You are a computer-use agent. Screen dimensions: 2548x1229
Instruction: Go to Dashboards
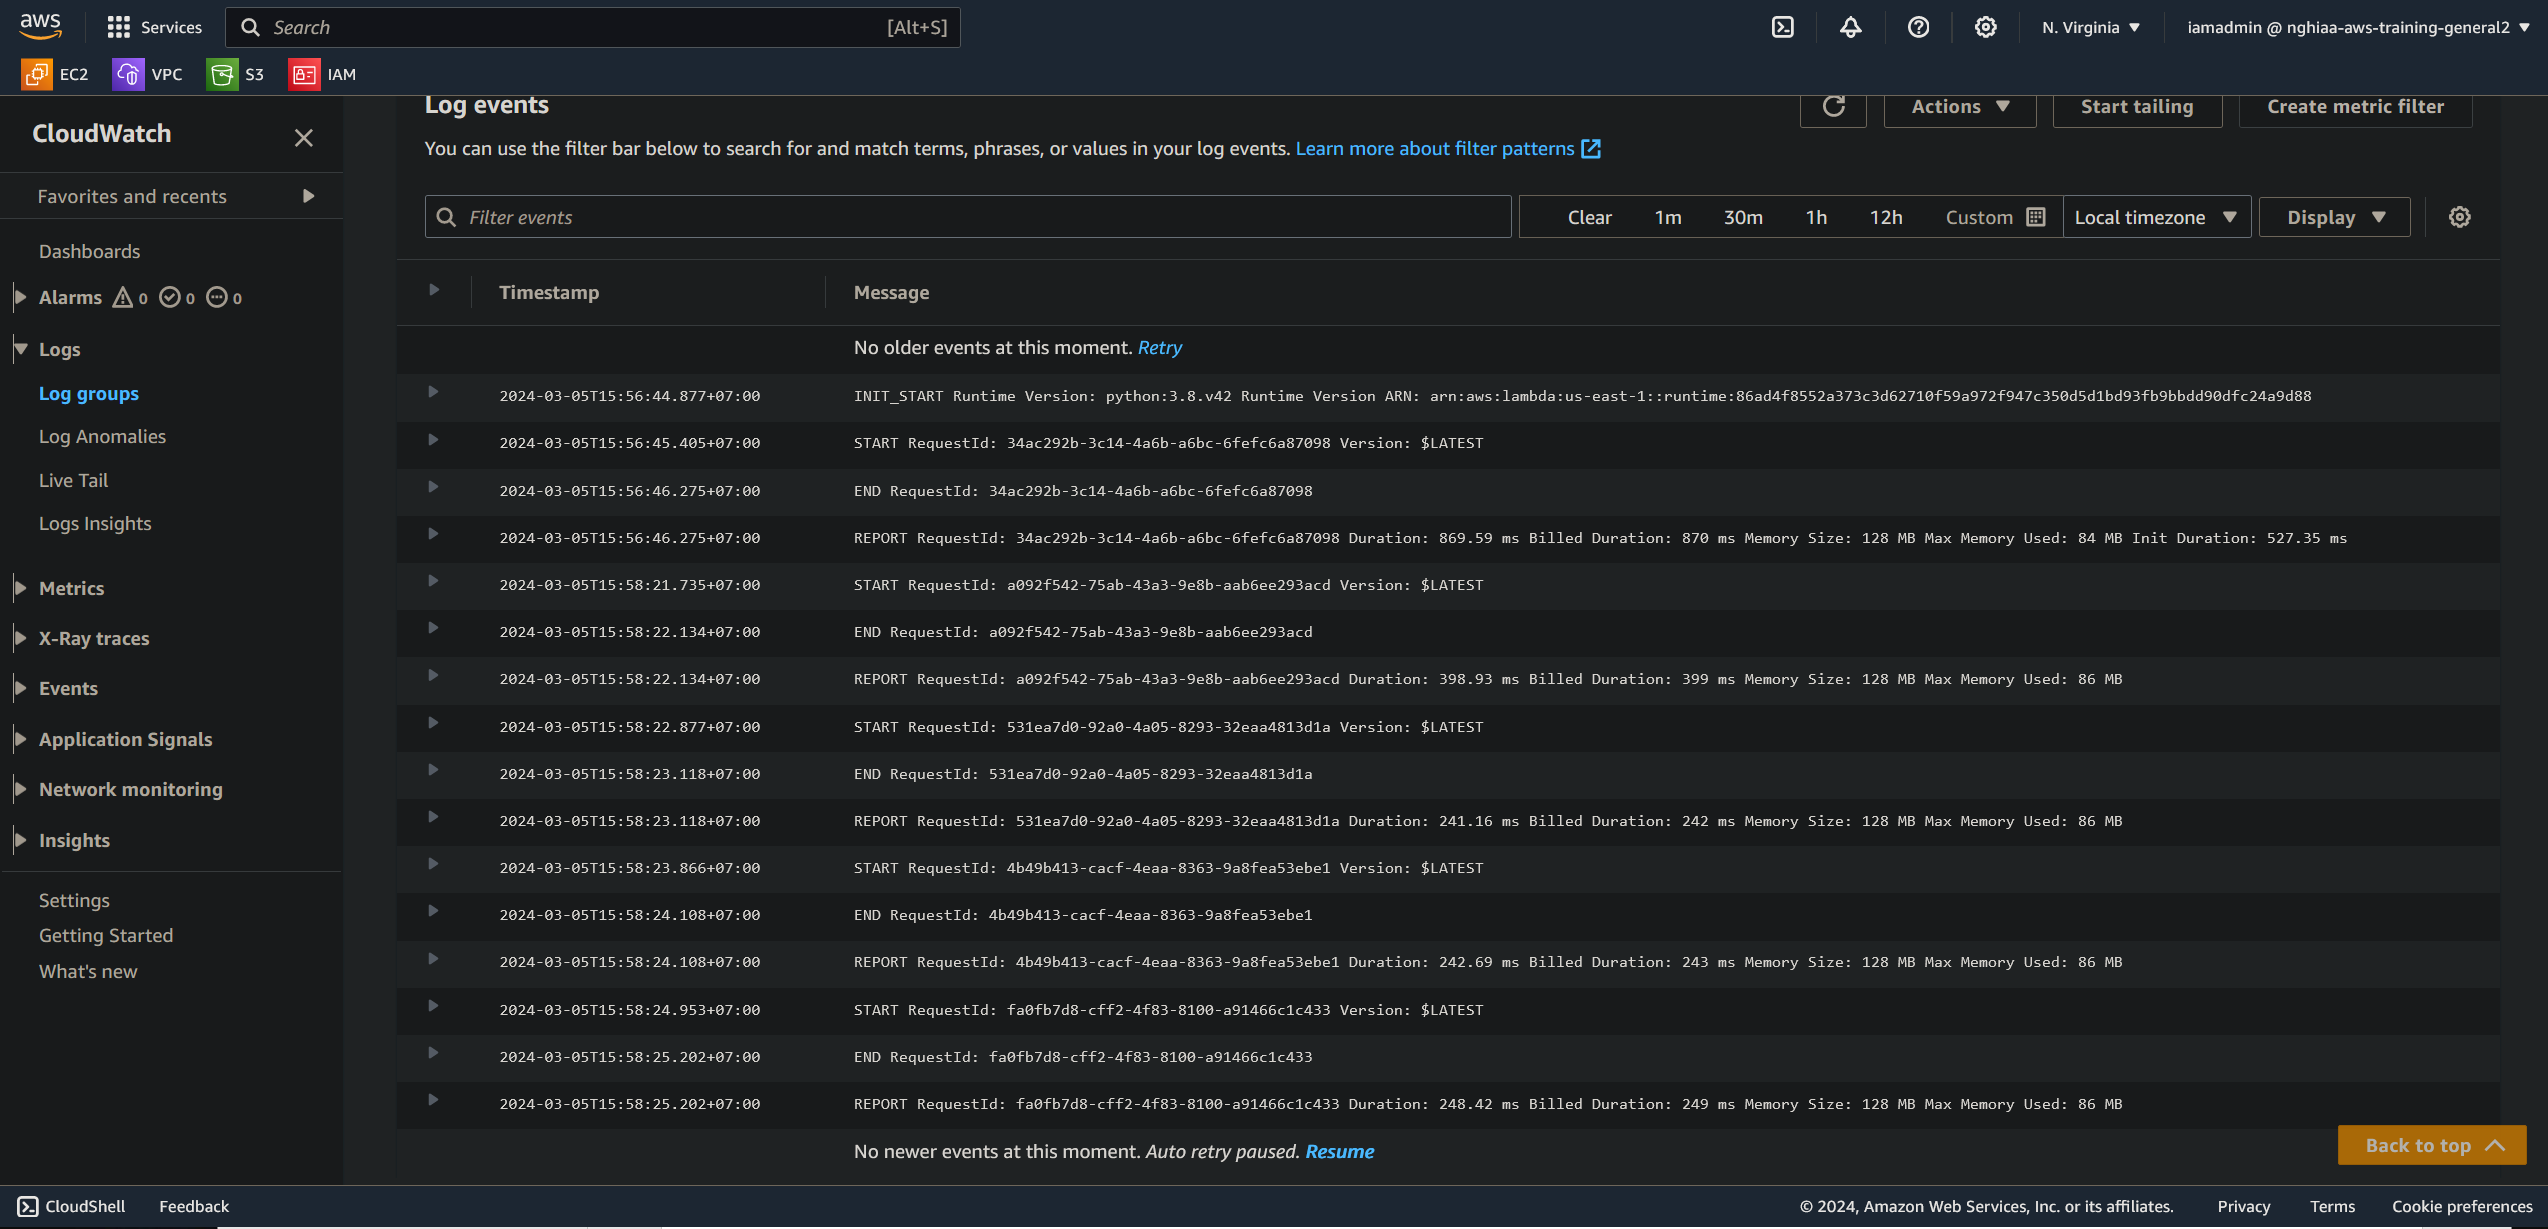[89, 251]
